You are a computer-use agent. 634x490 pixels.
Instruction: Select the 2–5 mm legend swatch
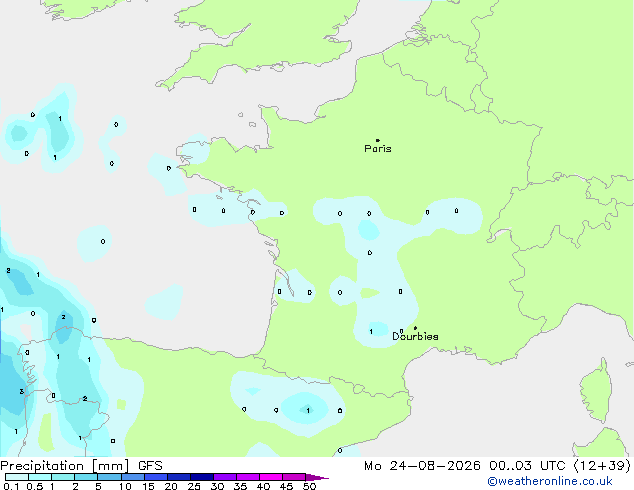[x=86, y=477]
